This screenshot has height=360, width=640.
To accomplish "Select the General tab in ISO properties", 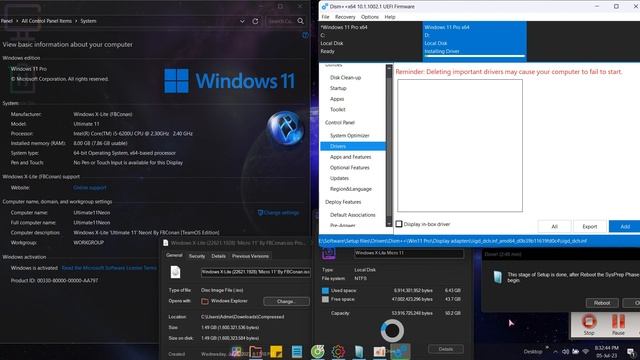I will pyautogui.click(x=174, y=256).
